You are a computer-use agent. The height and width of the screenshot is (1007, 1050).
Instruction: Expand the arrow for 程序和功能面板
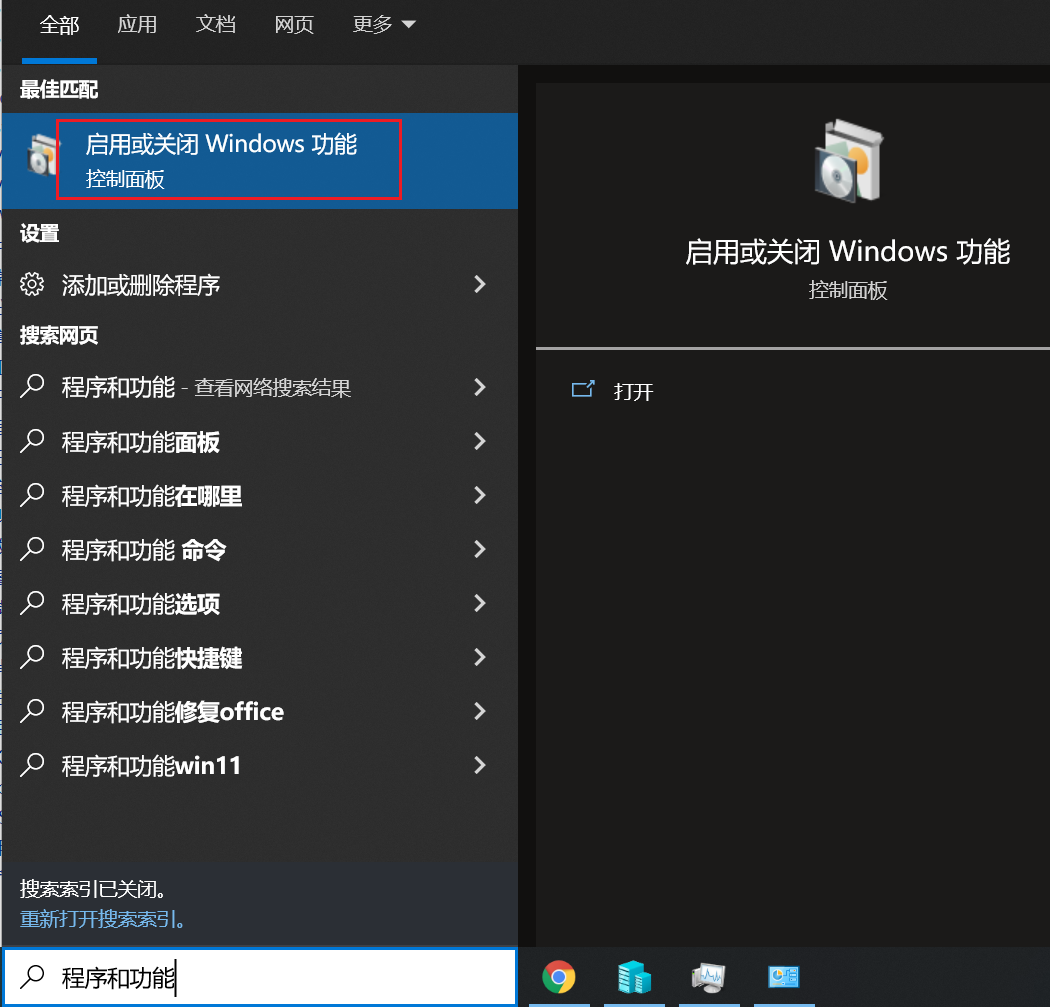pos(479,441)
